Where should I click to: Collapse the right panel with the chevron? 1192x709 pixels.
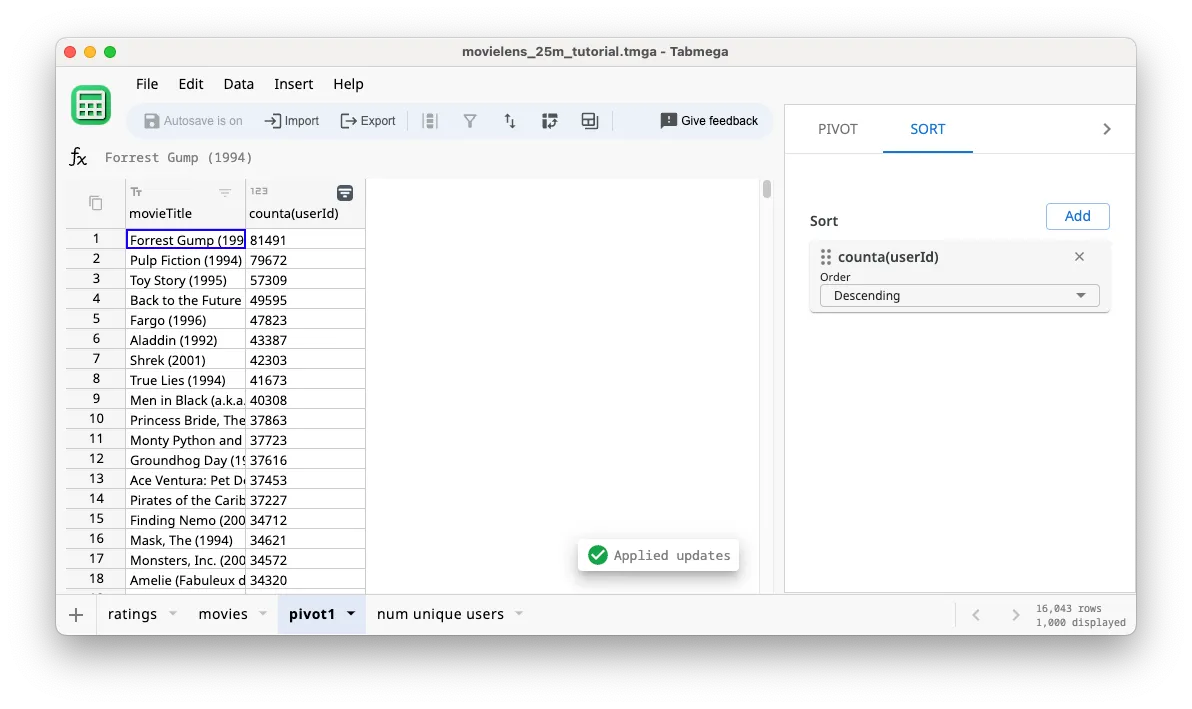tap(1106, 128)
